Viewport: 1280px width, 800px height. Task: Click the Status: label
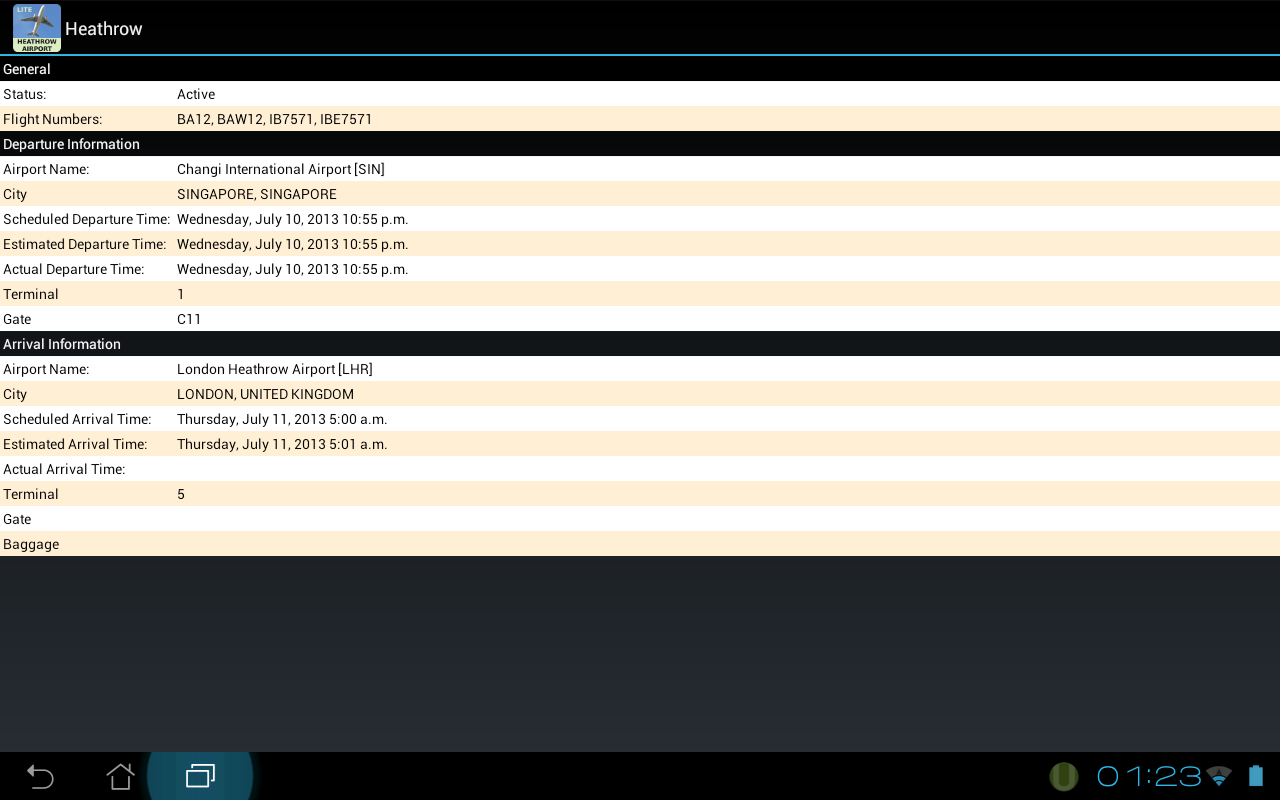25,94
